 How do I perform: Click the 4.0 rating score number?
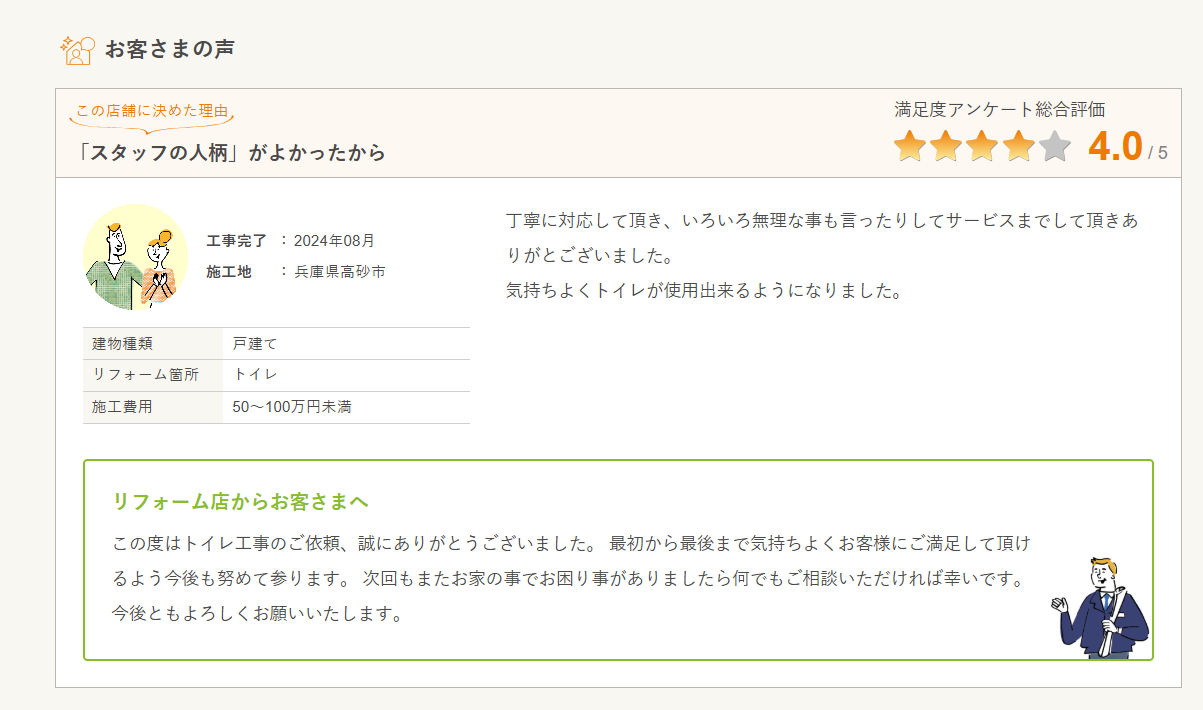tap(1114, 147)
